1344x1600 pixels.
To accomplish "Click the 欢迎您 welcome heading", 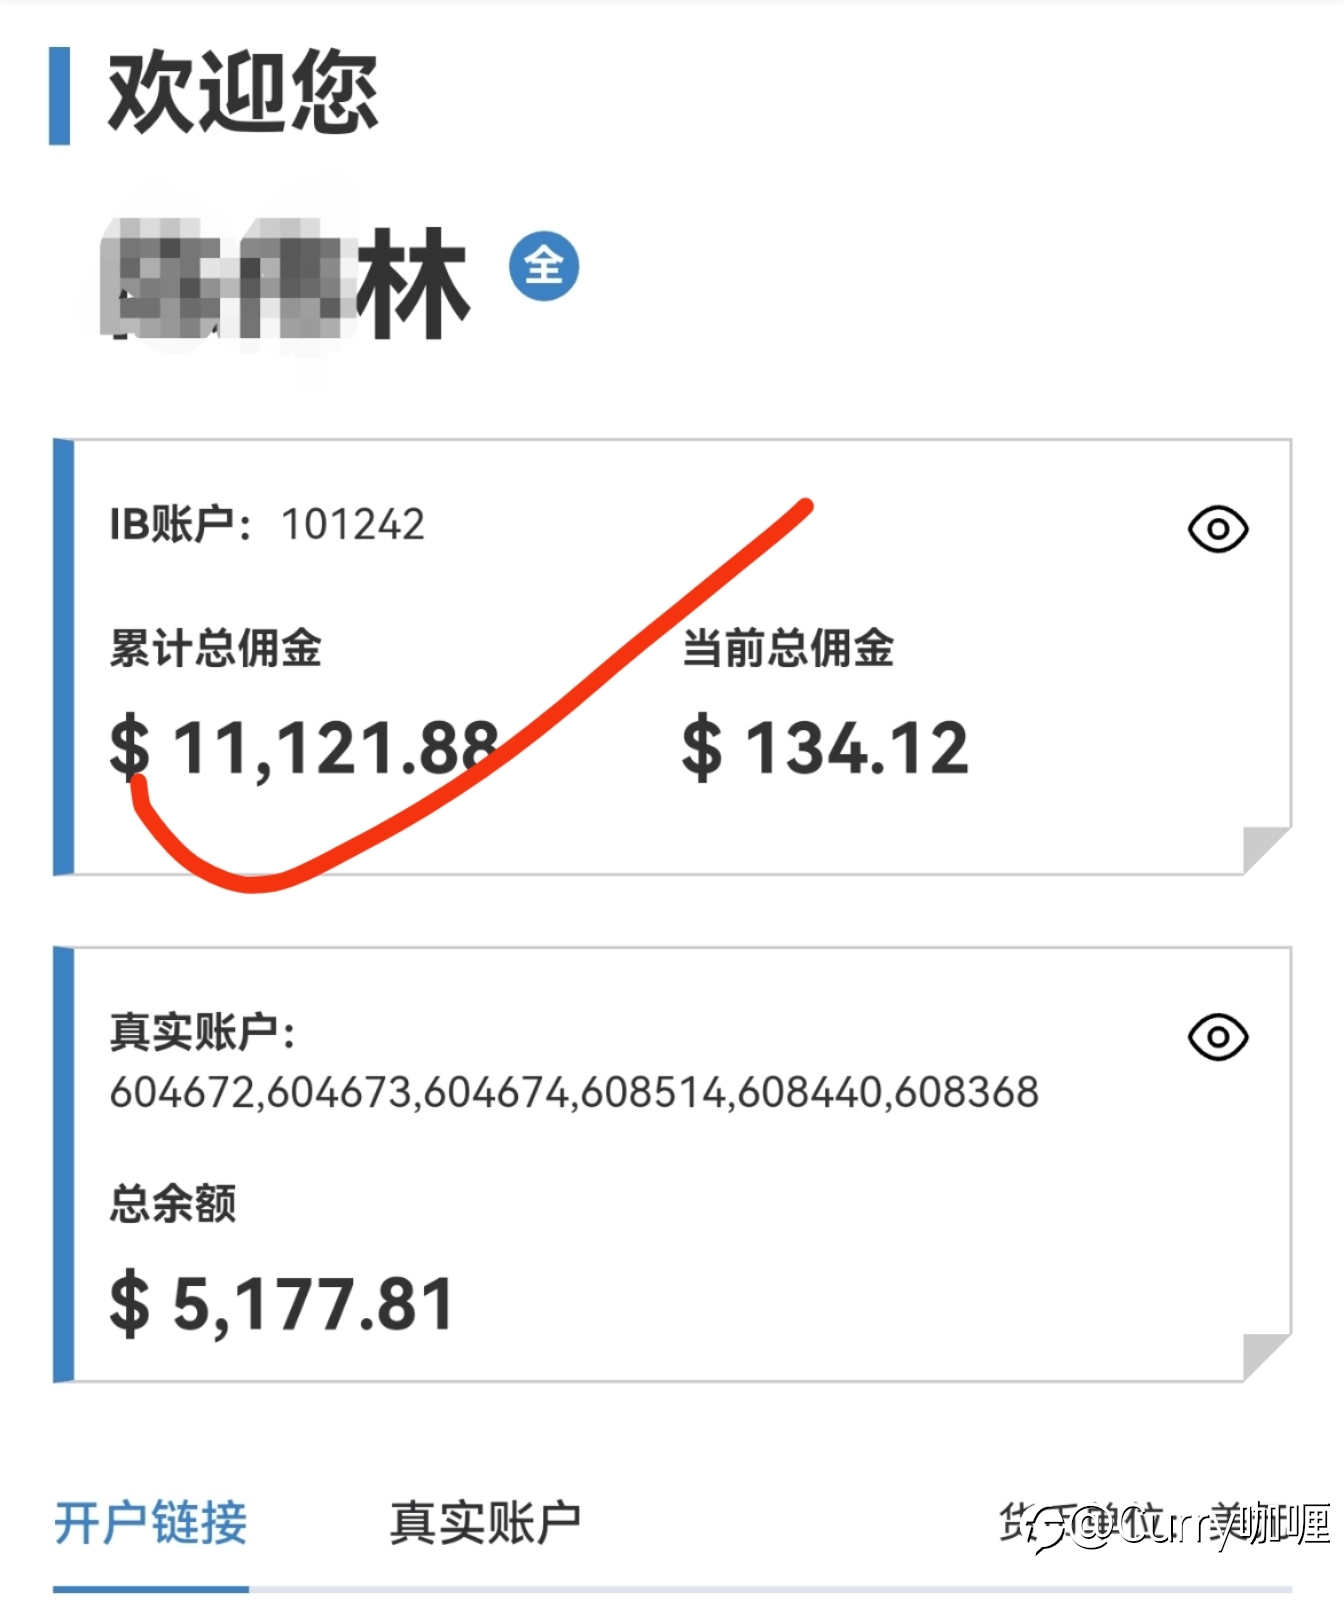I will pyautogui.click(x=242, y=93).
